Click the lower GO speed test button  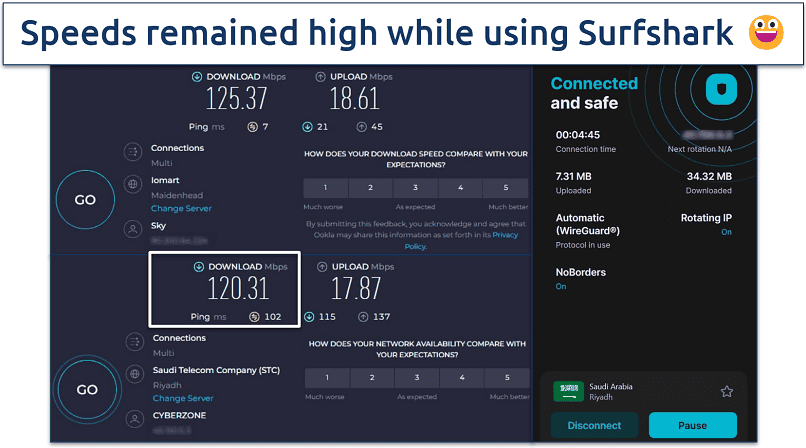87,389
